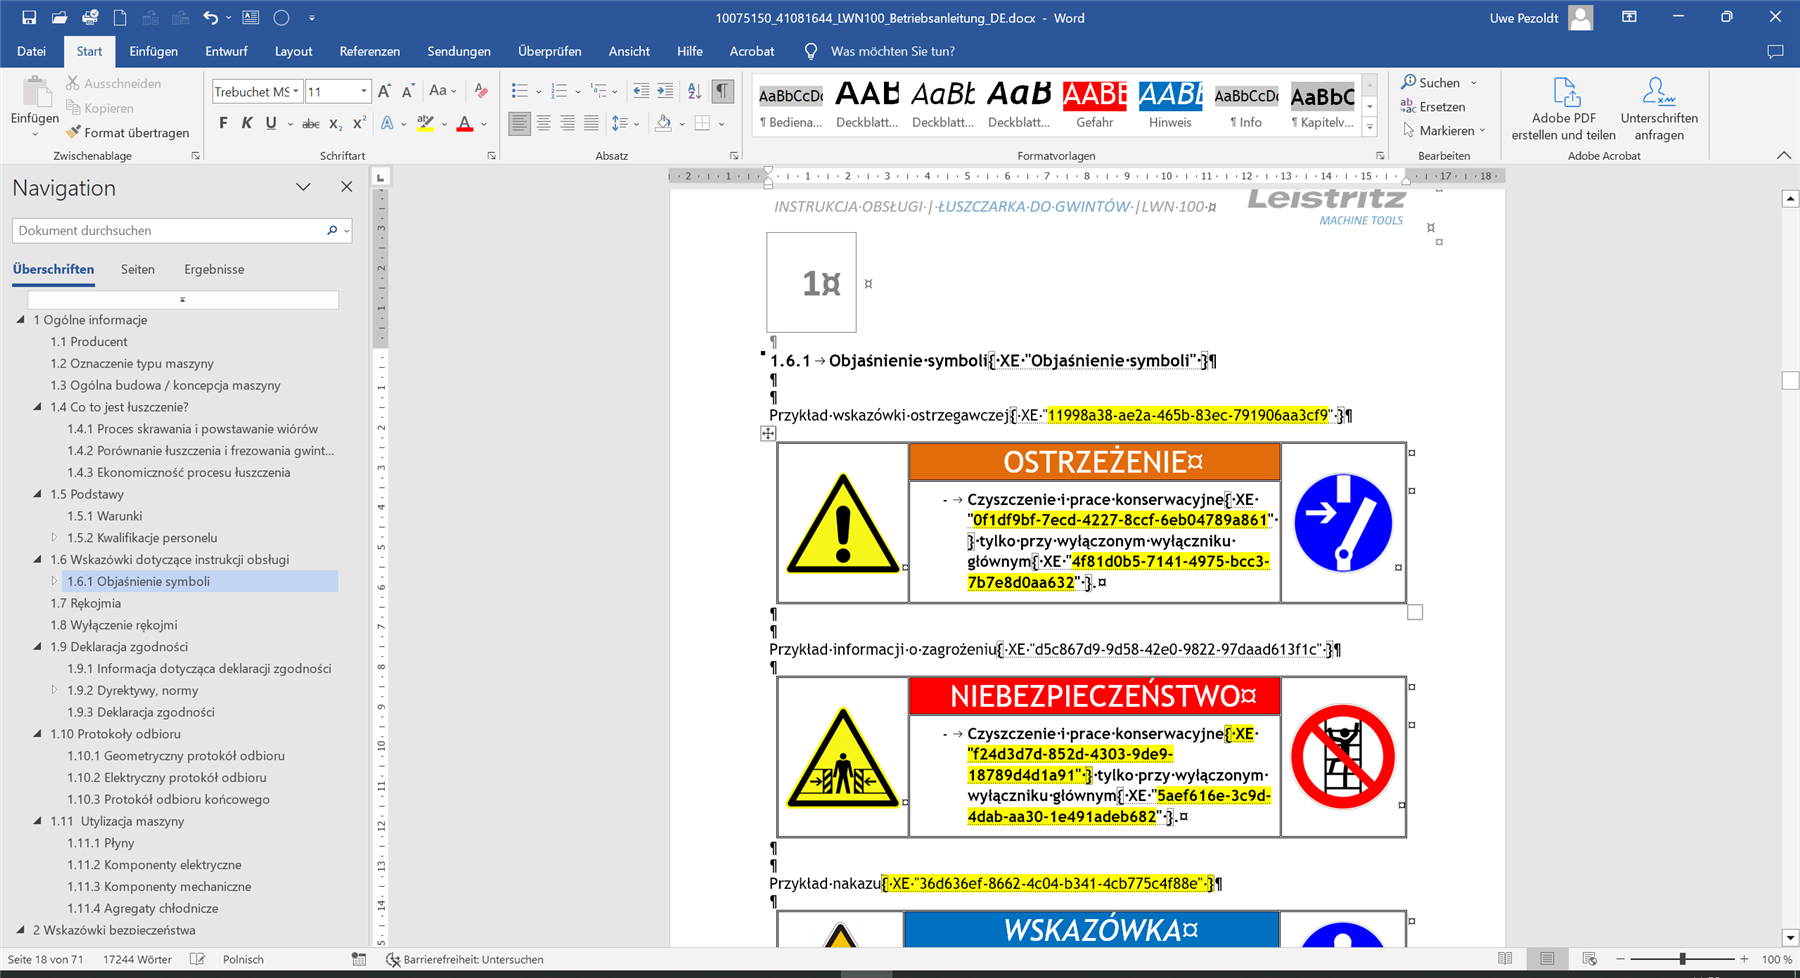Increase indent of the paragraph

665,91
